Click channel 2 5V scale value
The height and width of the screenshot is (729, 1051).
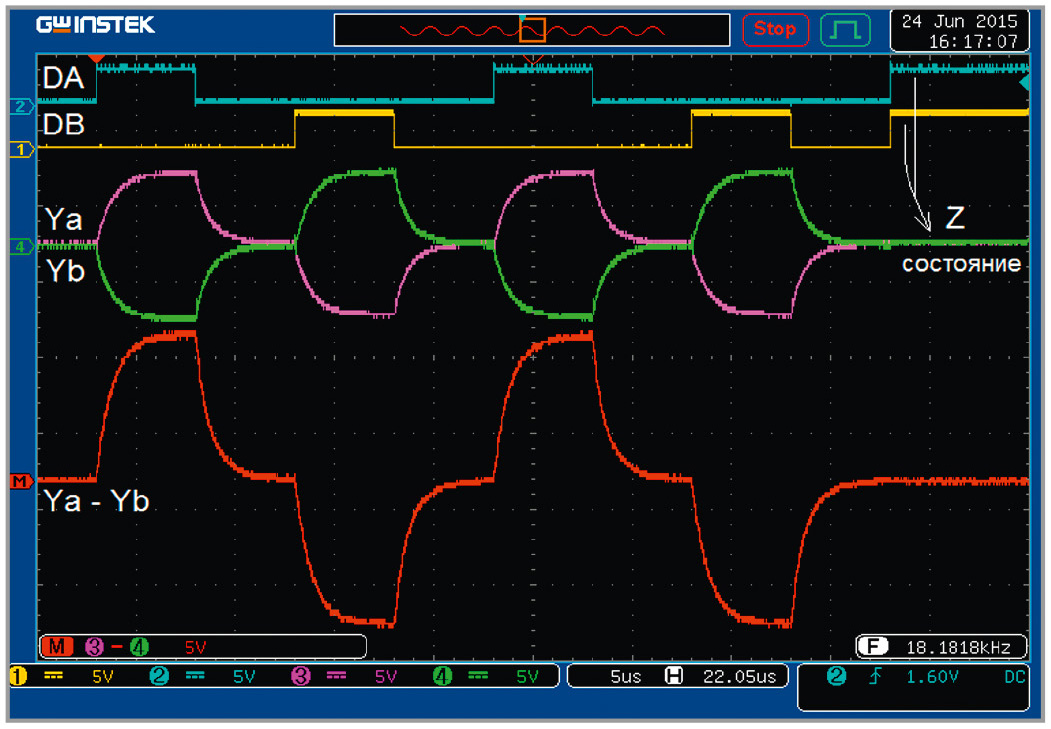[244, 677]
